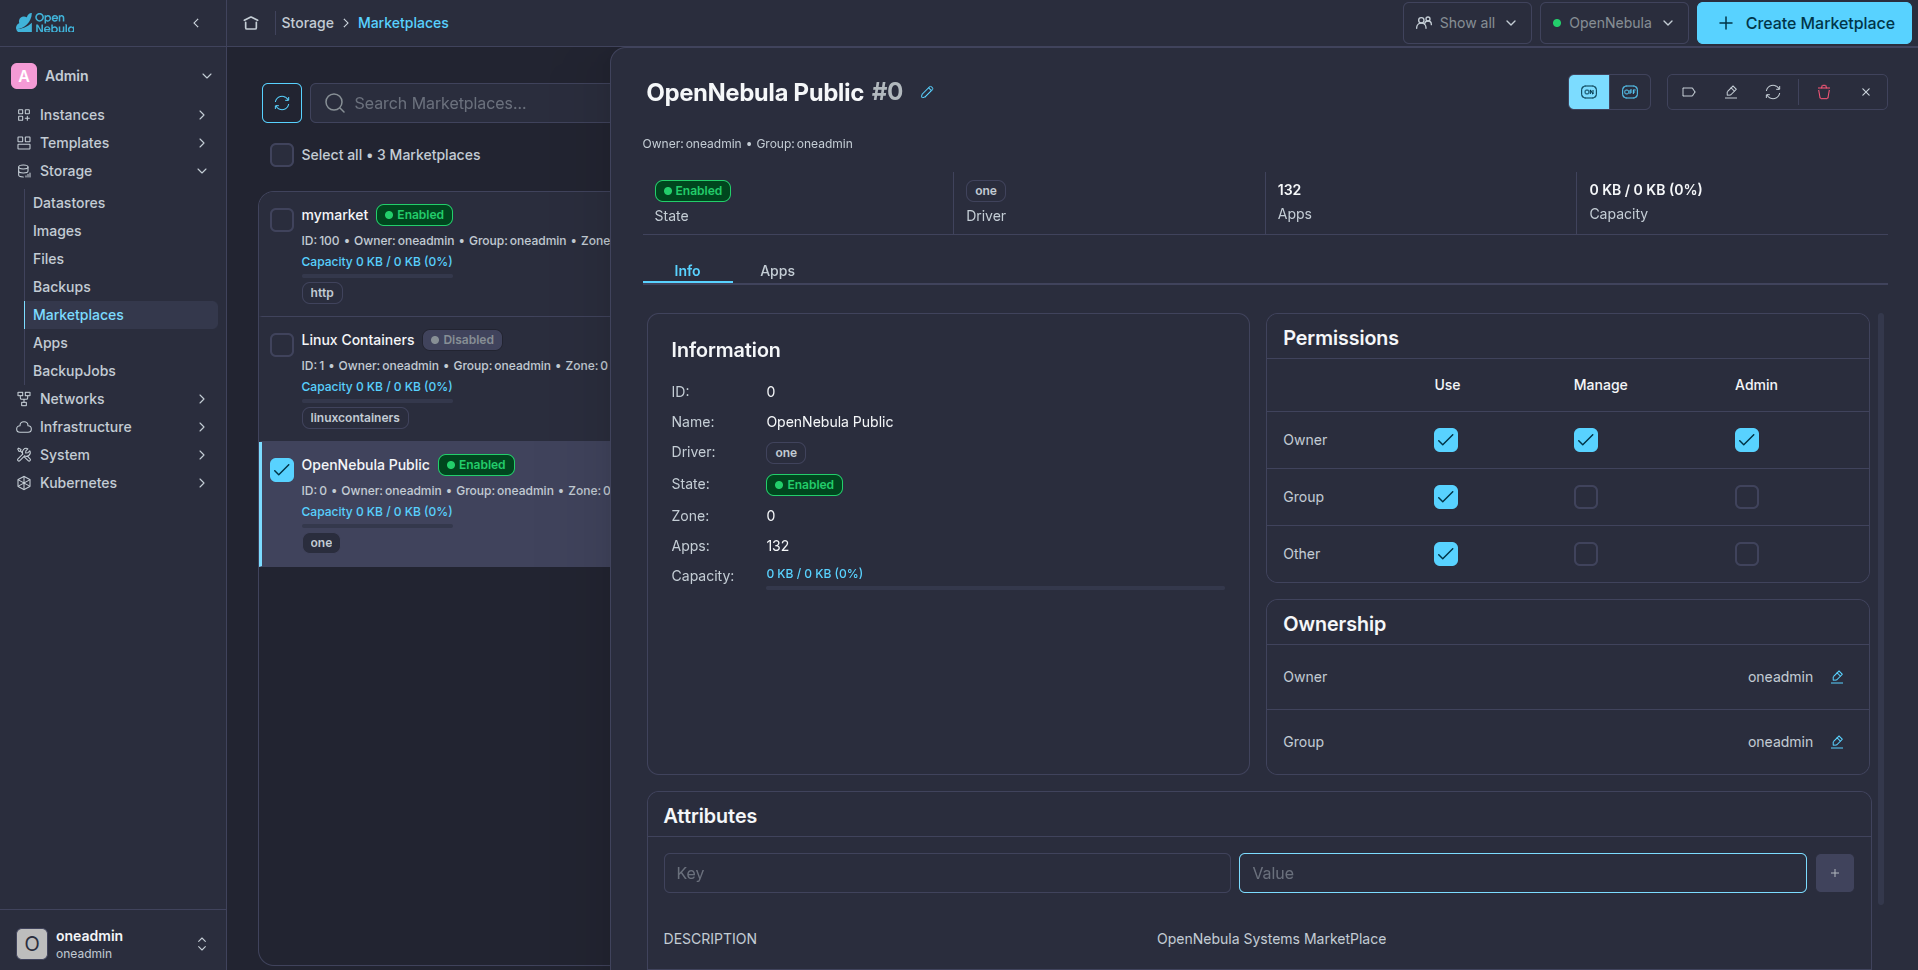This screenshot has width=1918, height=970.
Task: Enable Other Admin permission
Action: 1747,554
